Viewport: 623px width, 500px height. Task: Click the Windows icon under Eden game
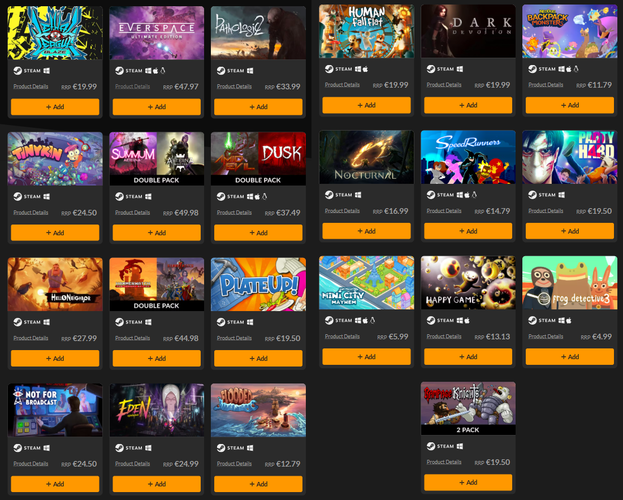click(148, 448)
